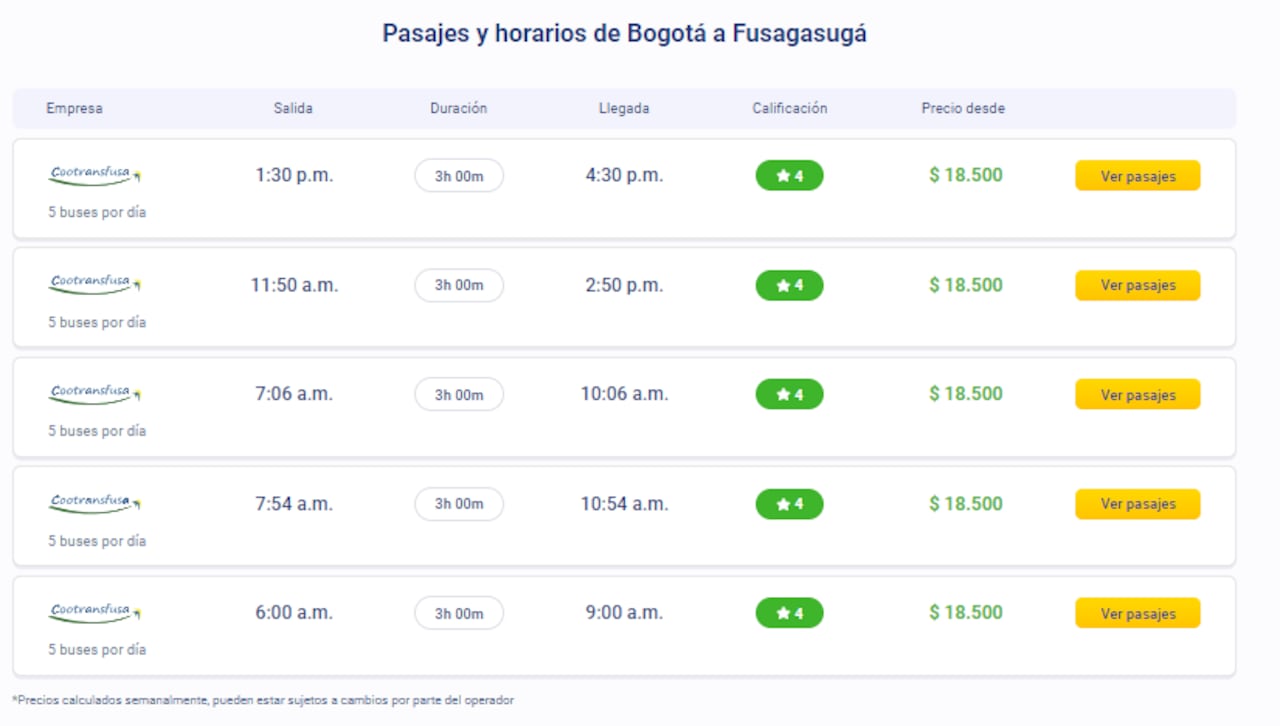The height and width of the screenshot is (726, 1280).
Task: Click the Cootransfusa logo on the 6:00 a.m. trip
Action: pyautogui.click(x=93, y=610)
